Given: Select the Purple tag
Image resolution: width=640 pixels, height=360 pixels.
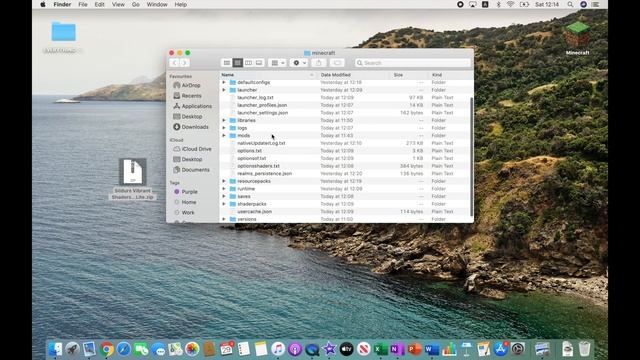Looking at the screenshot, I should 186,191.
